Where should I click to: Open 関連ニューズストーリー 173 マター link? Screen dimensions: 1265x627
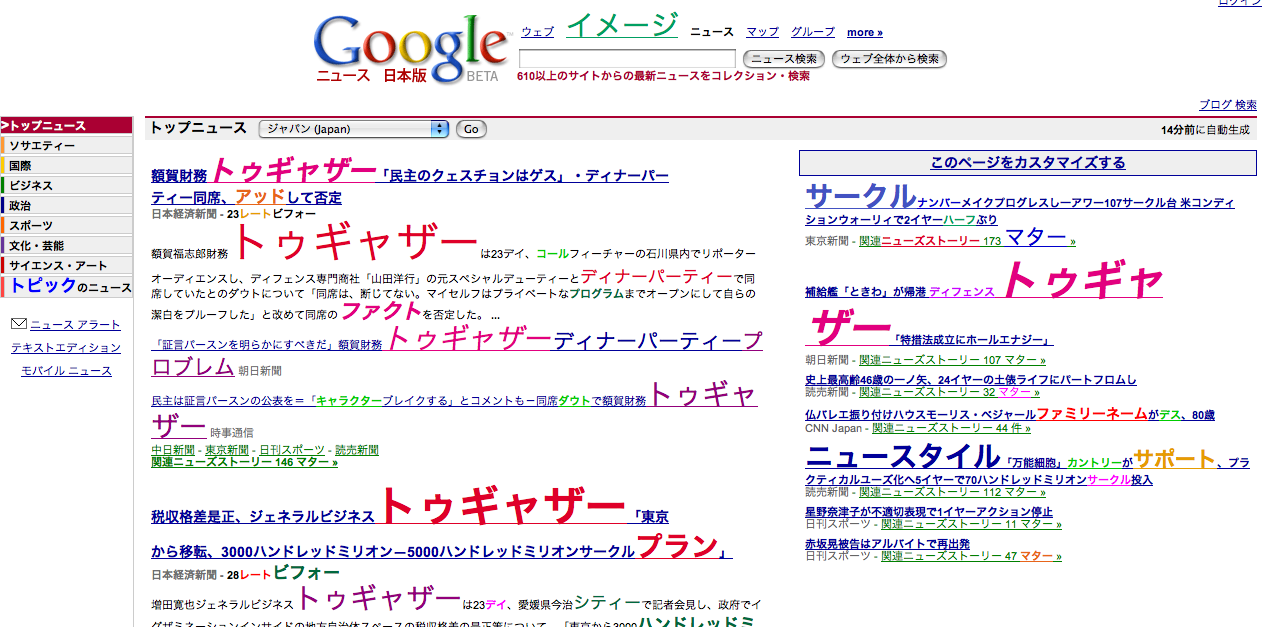pos(967,240)
